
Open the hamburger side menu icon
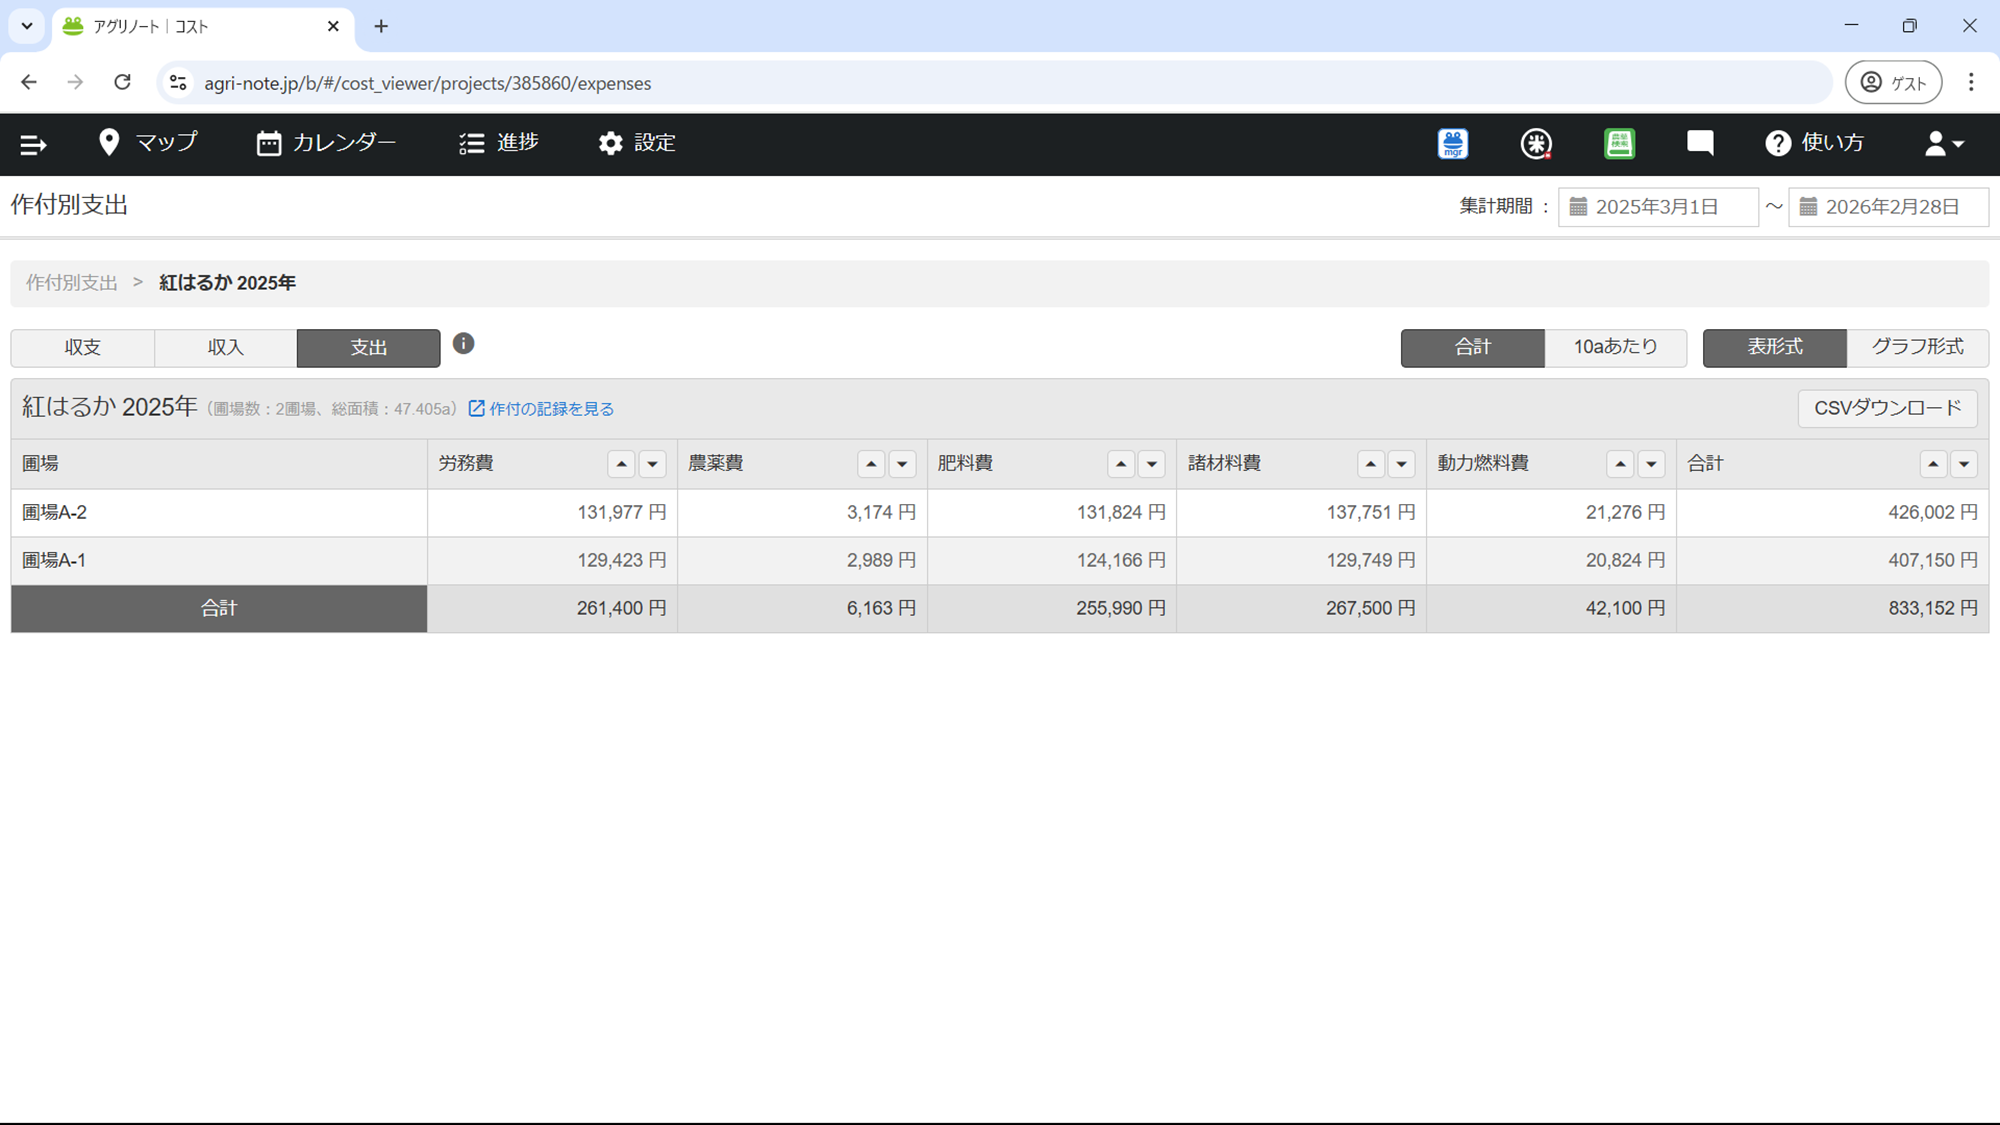[x=33, y=145]
